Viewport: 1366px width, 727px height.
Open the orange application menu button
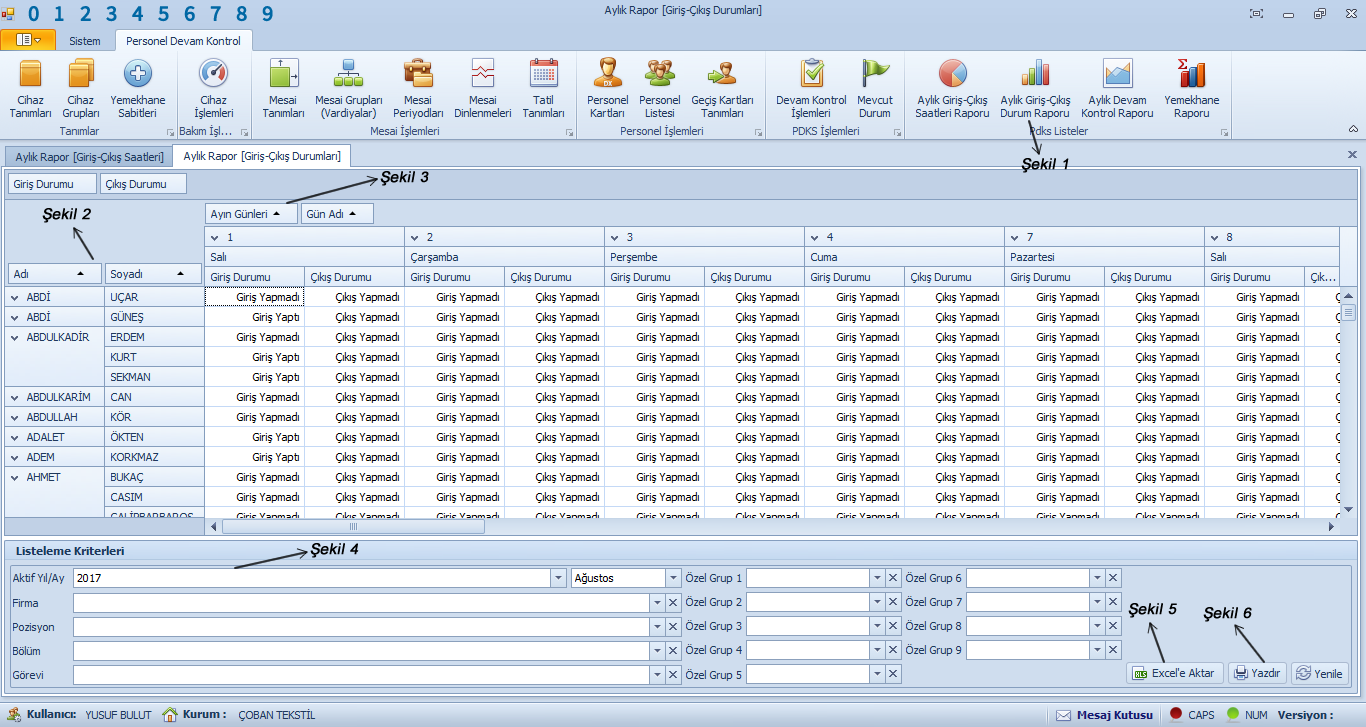pyautogui.click(x=28, y=40)
